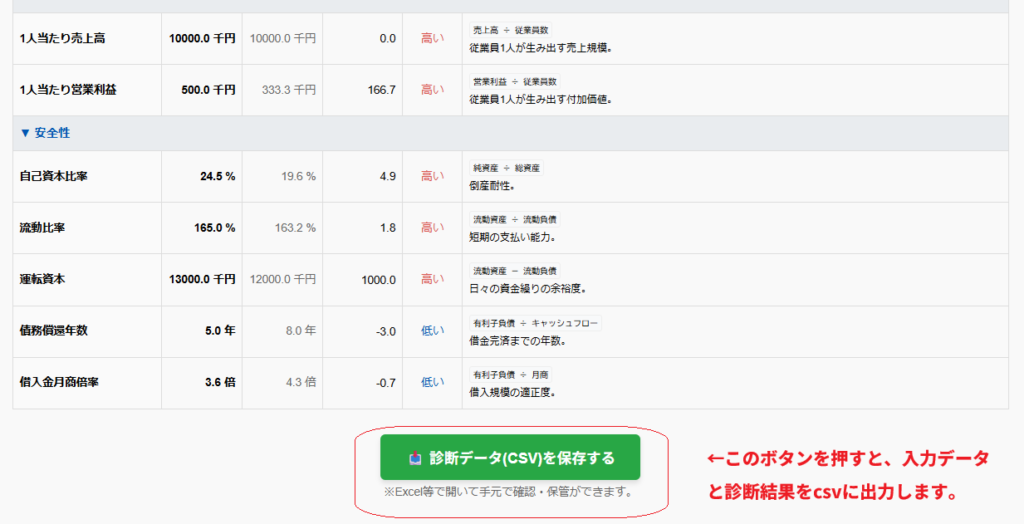Image resolution: width=1024 pixels, height=524 pixels.
Task: Click the description 借入規模の適正度。
Action: [513, 393]
